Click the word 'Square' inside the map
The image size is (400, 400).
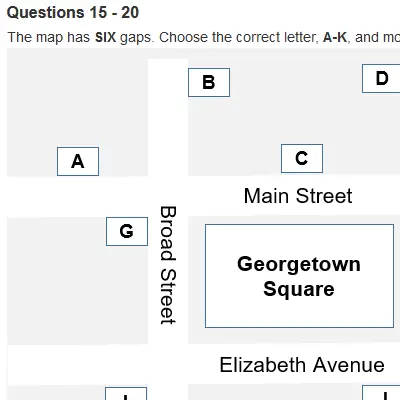pos(299,289)
